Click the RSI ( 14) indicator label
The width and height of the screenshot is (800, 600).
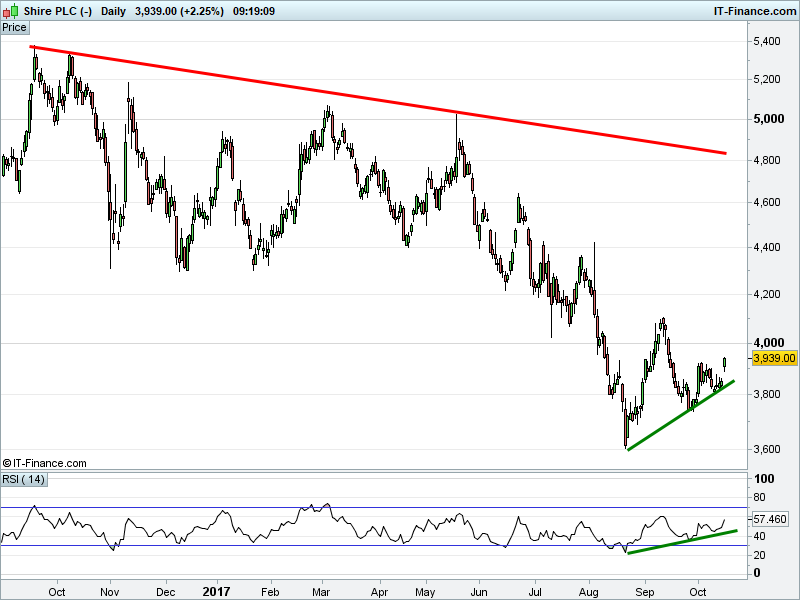pyautogui.click(x=23, y=480)
